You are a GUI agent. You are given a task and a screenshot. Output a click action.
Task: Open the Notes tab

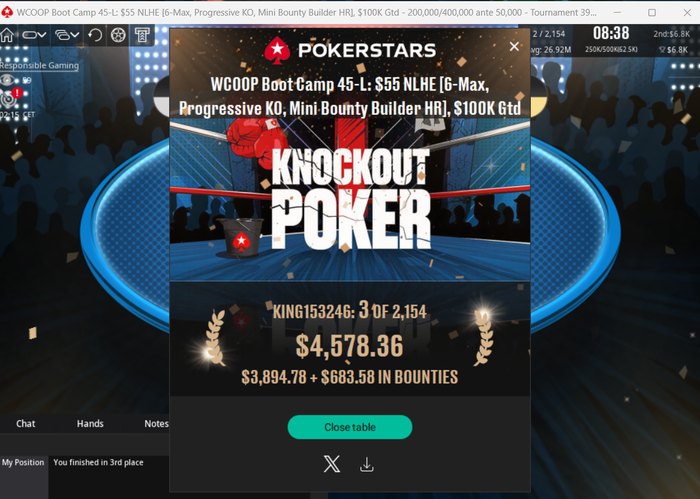point(156,424)
